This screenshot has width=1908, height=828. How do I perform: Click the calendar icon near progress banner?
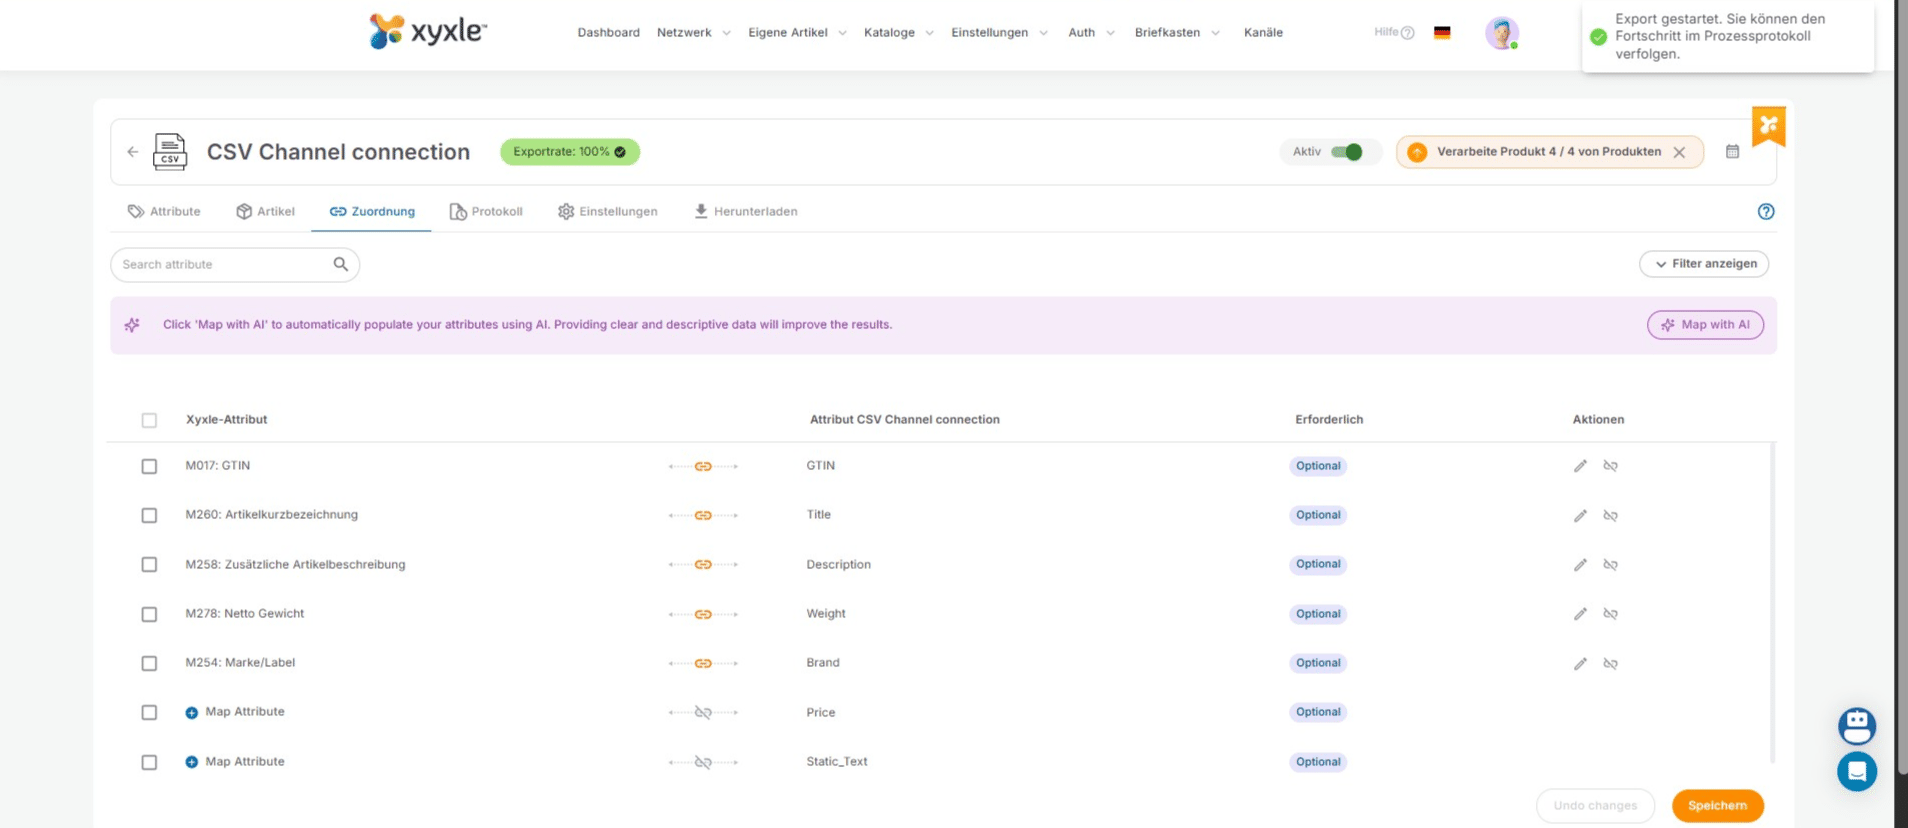[1732, 152]
